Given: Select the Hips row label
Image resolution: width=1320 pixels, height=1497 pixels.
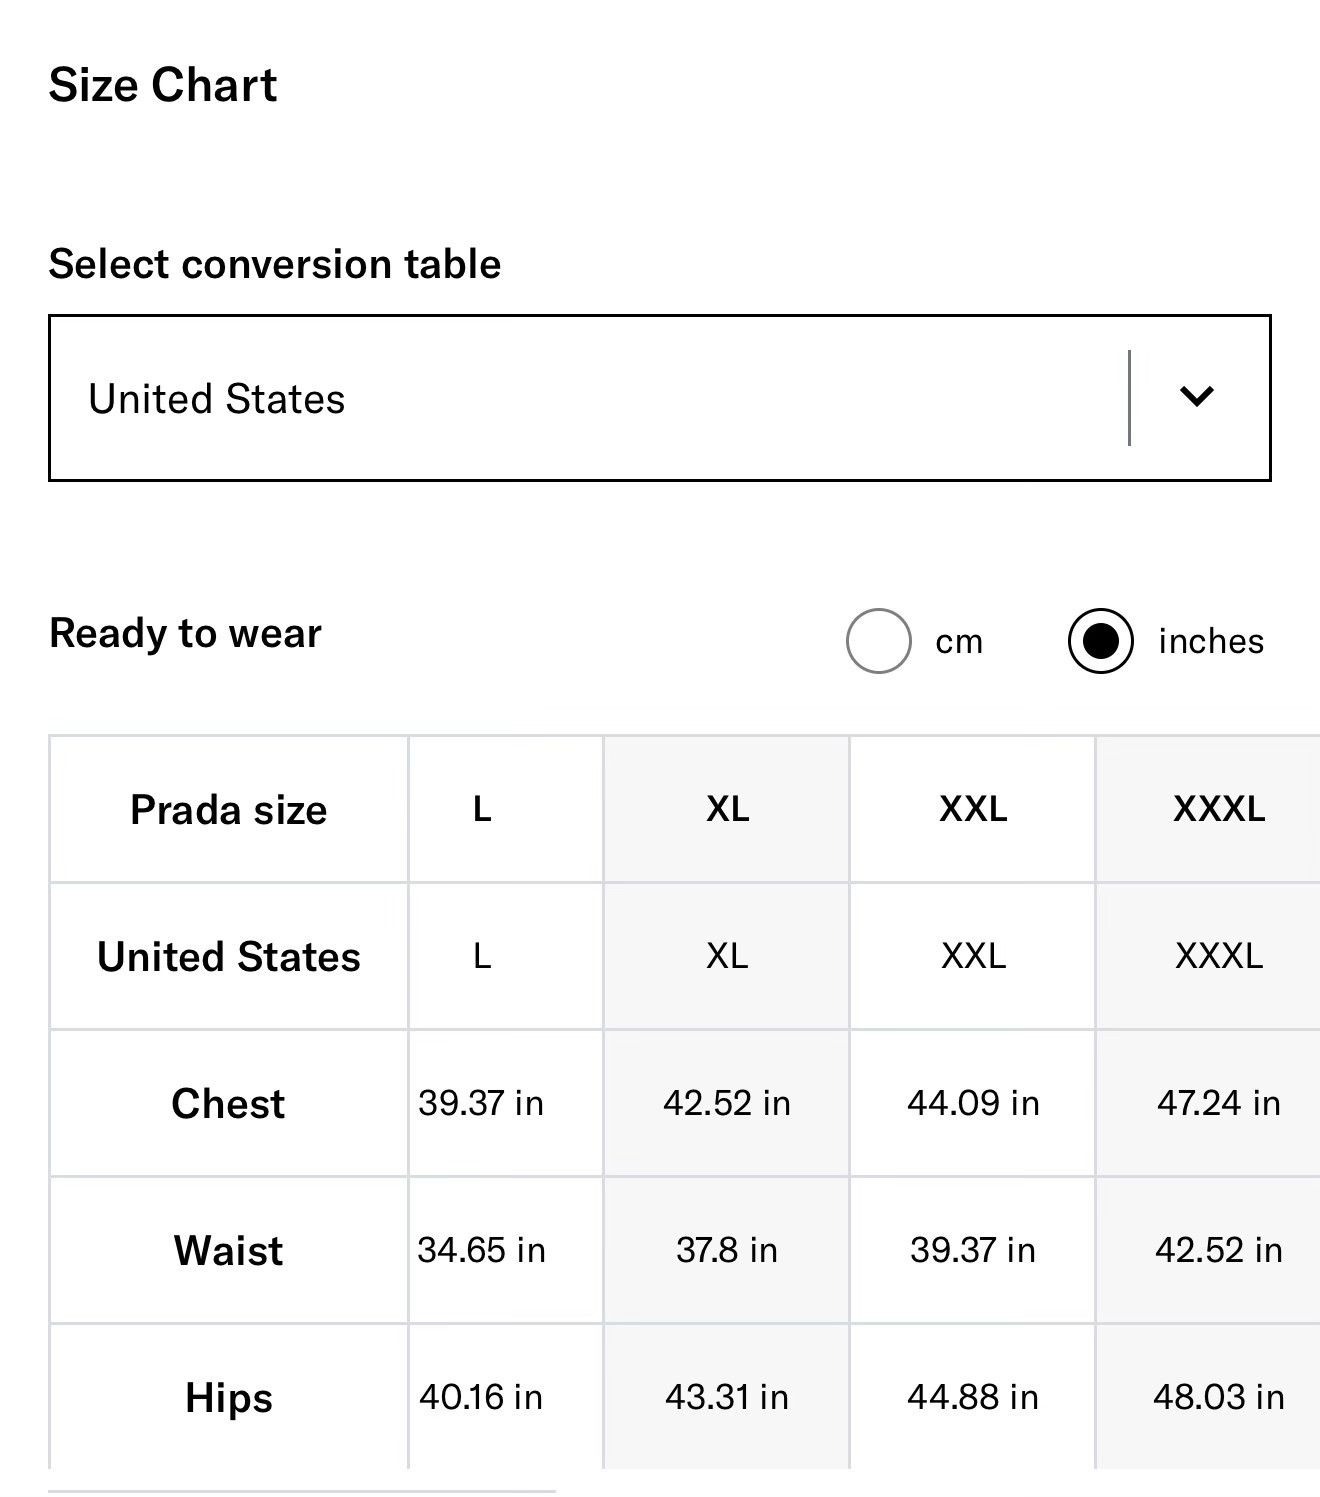Looking at the screenshot, I should click(x=228, y=1397).
